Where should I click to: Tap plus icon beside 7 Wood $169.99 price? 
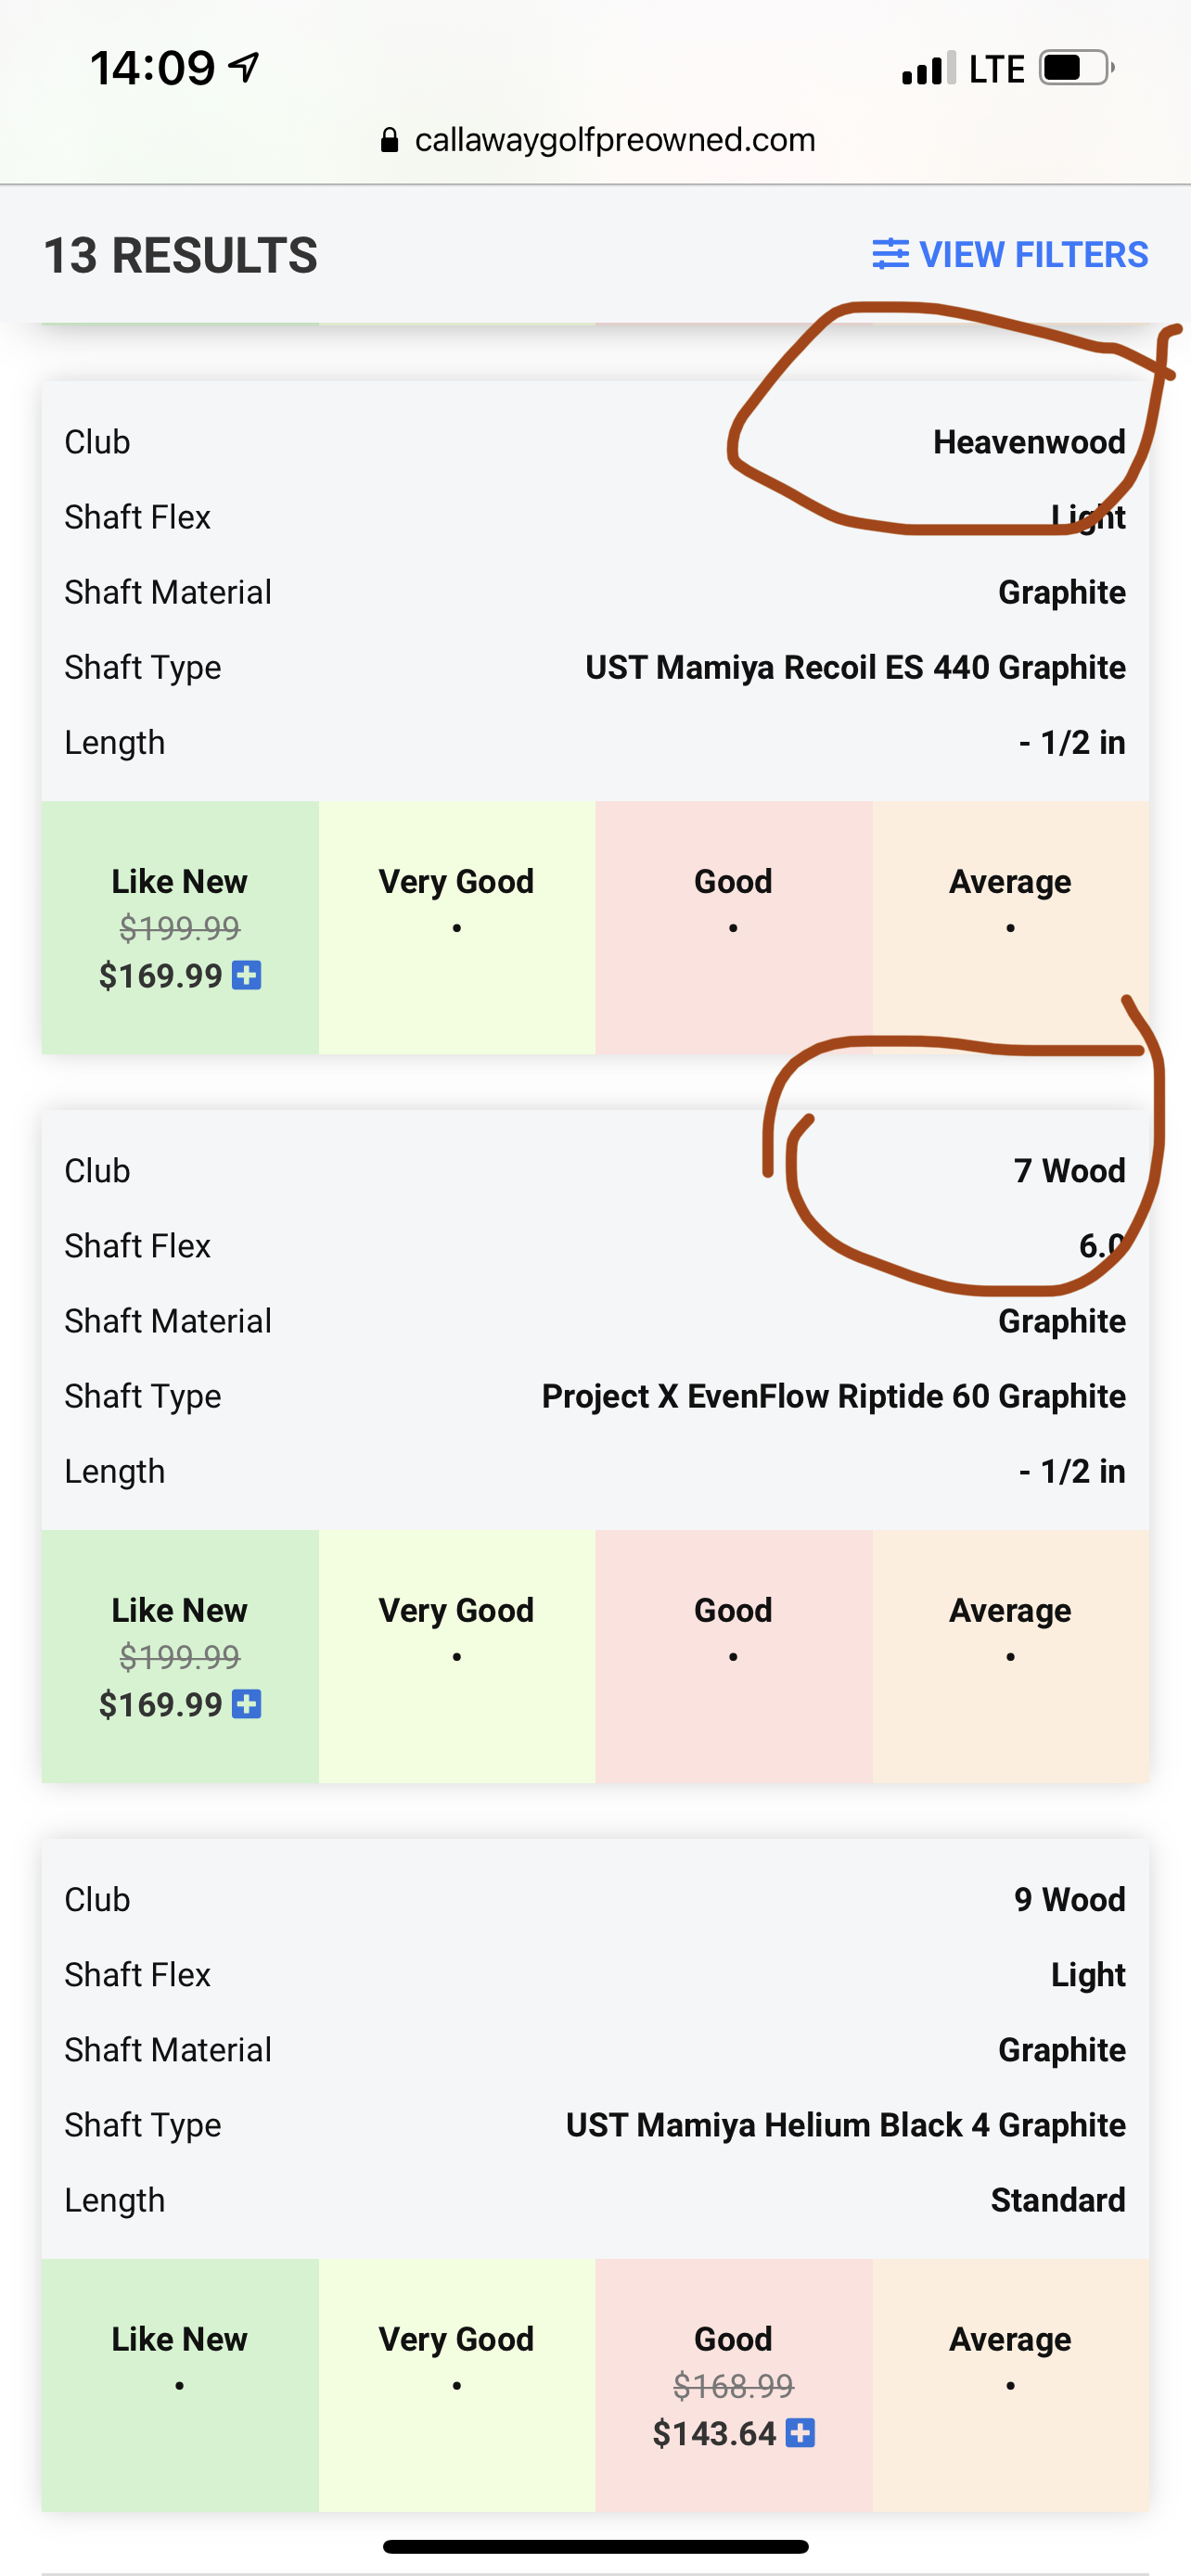point(247,1704)
